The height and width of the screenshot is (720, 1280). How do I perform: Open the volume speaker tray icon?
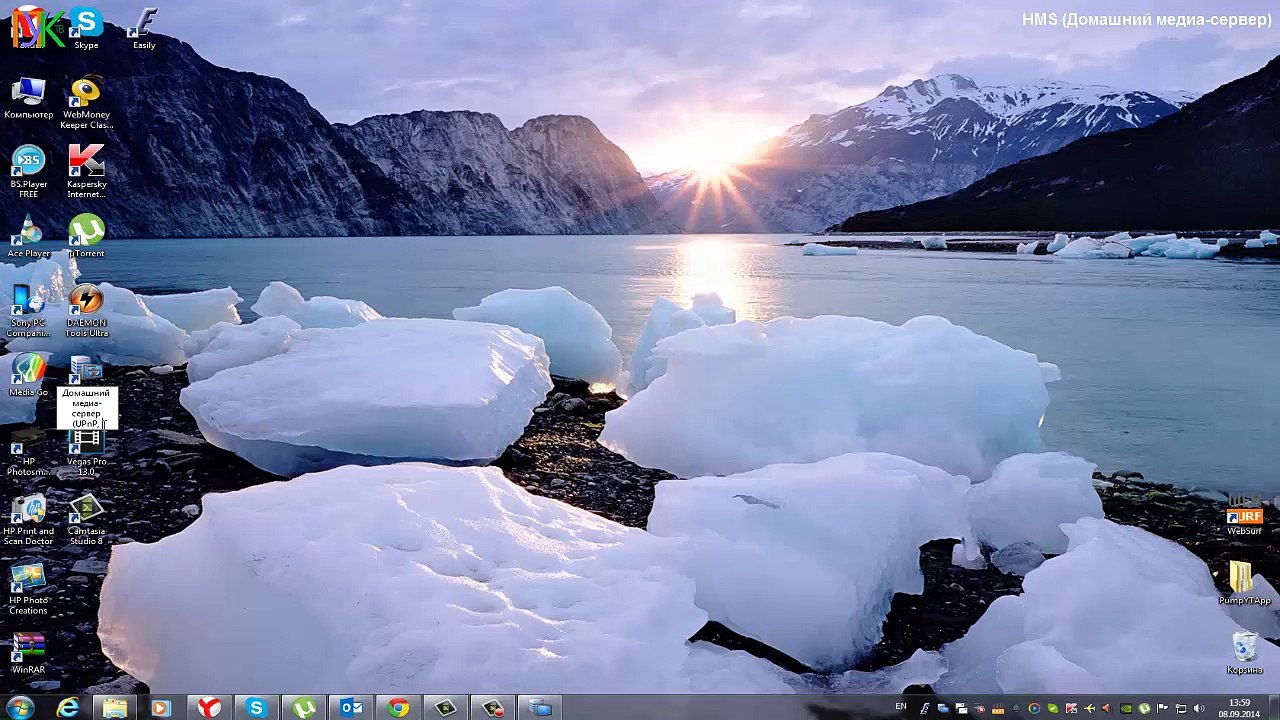(1198, 708)
